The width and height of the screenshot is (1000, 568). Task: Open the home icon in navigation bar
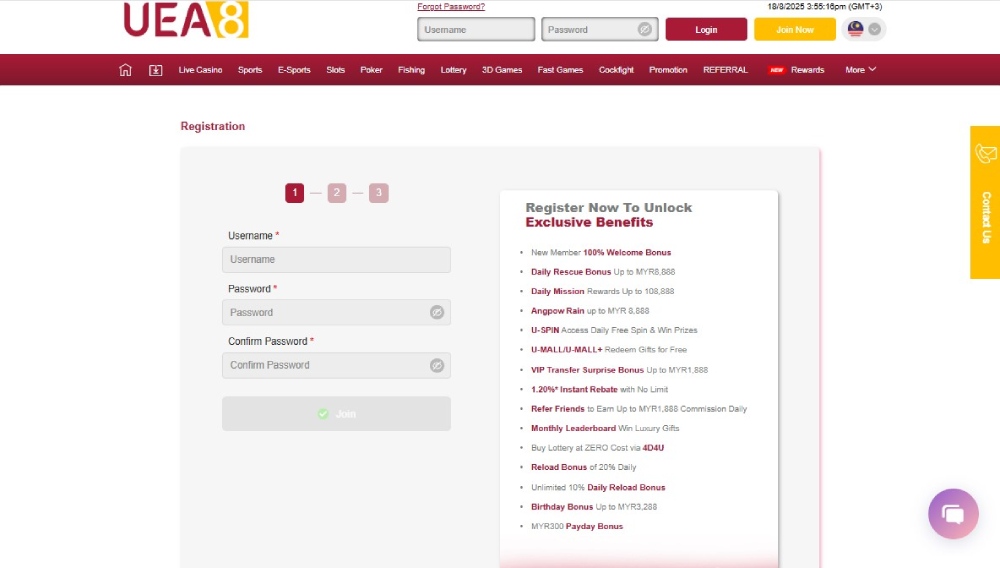[125, 70]
